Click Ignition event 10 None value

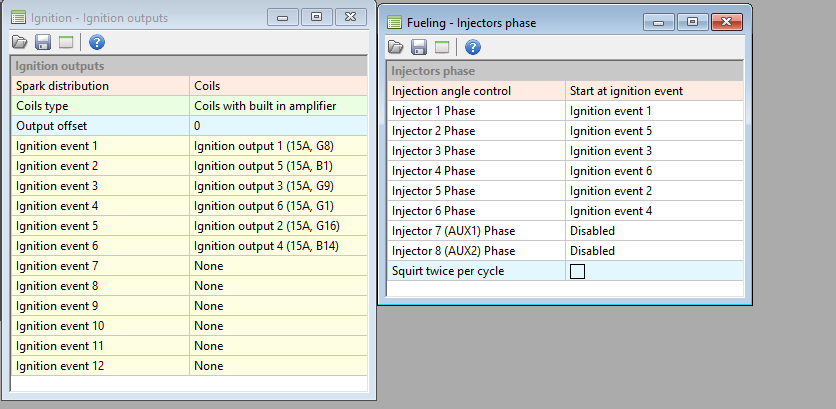278,326
